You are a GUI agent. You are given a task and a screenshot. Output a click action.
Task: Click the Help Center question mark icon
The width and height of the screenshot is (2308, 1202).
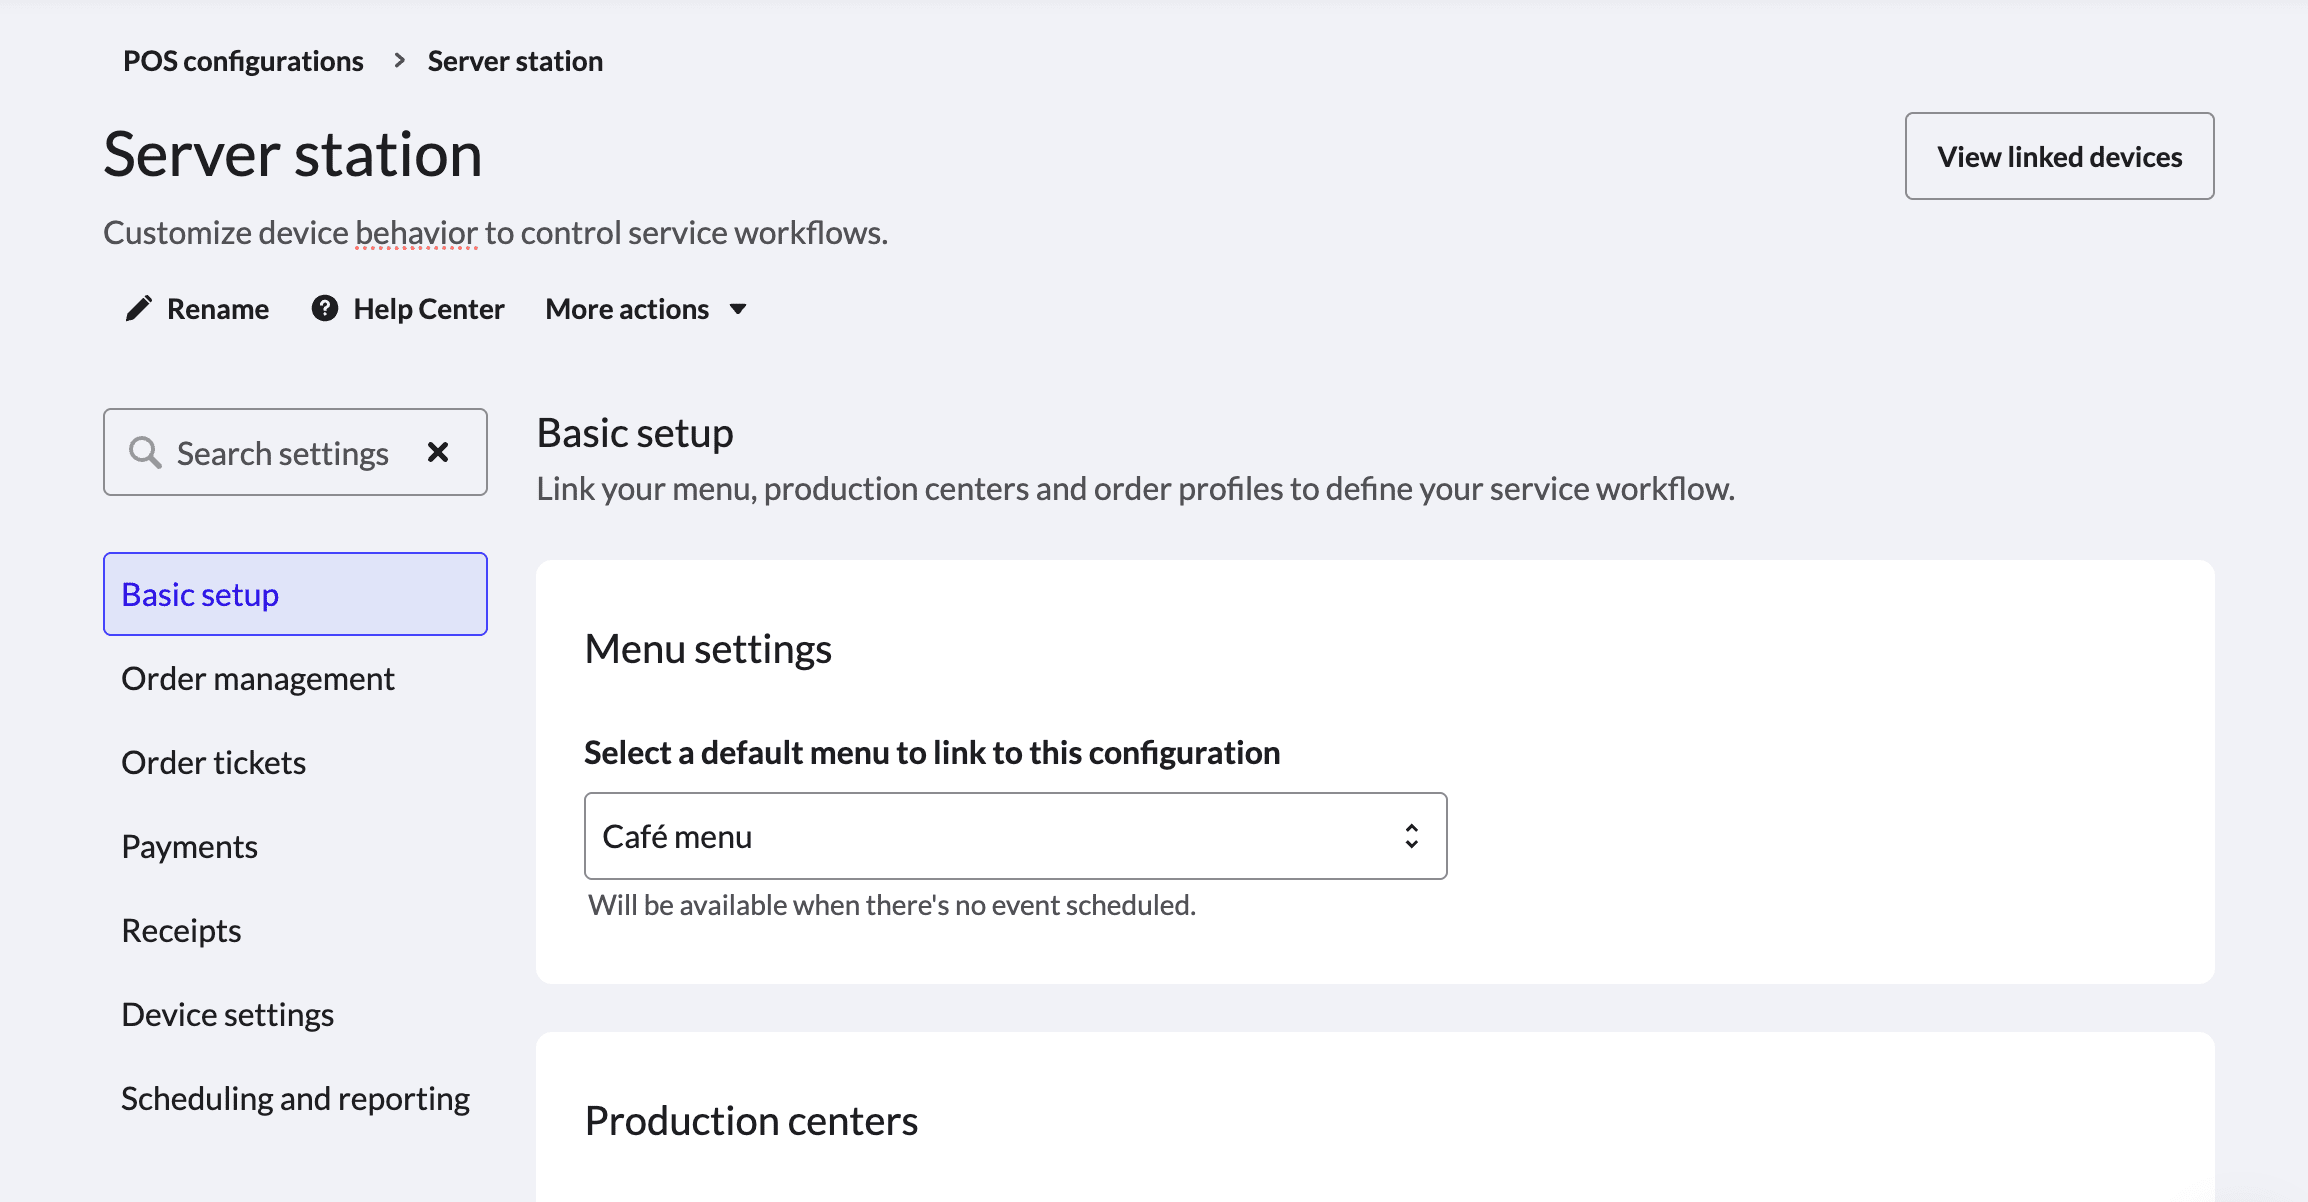point(325,309)
